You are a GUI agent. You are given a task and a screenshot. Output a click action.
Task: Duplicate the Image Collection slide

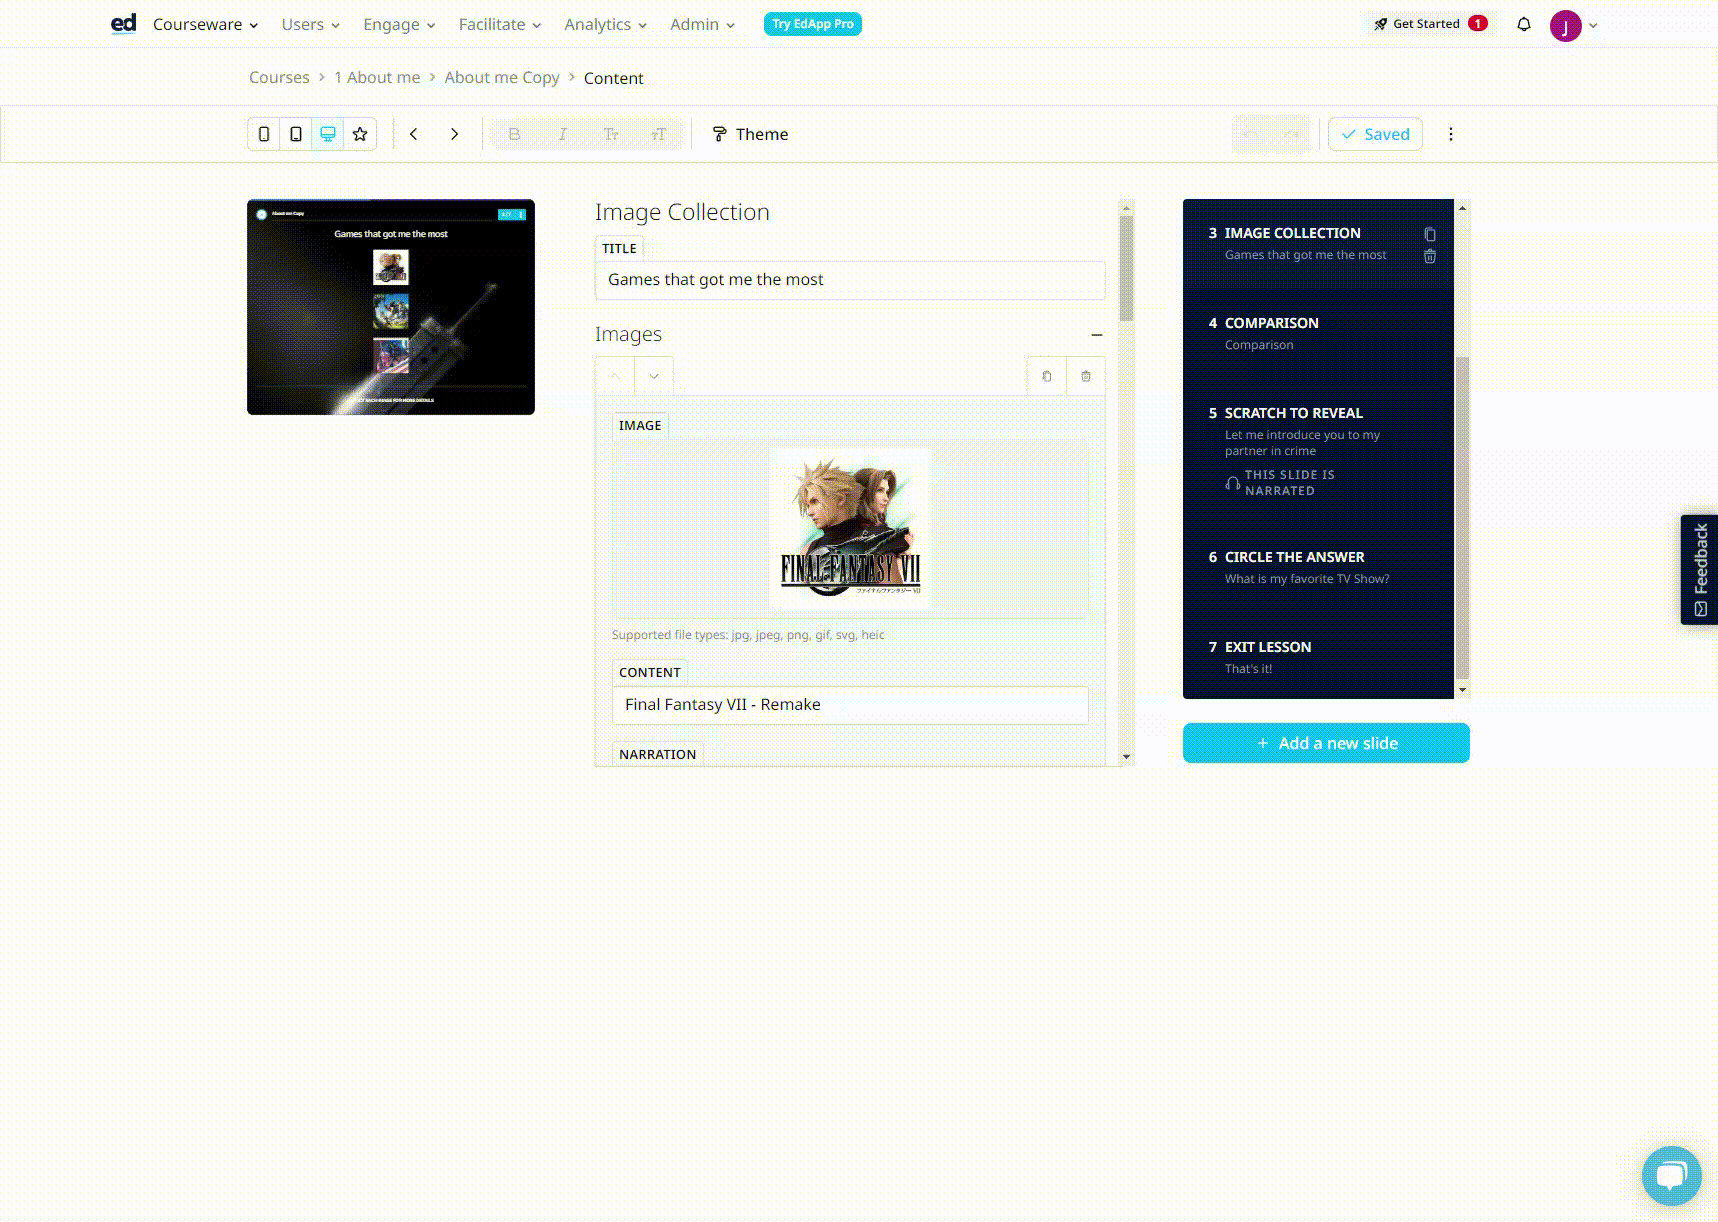coord(1430,234)
